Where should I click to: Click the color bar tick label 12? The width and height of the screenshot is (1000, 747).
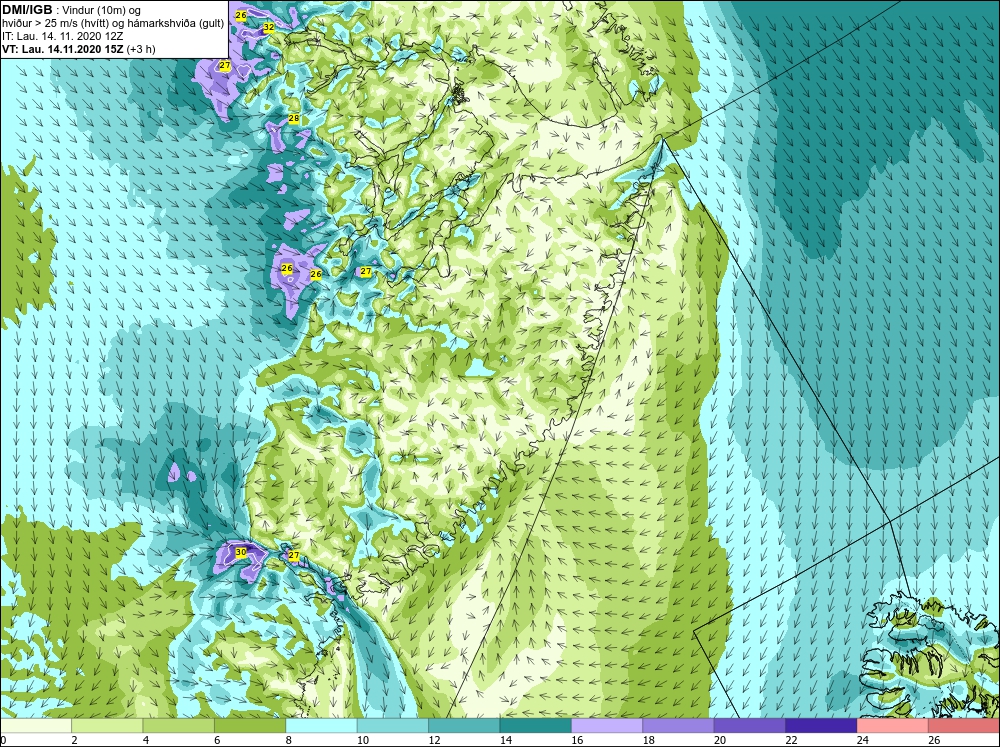(x=434, y=740)
